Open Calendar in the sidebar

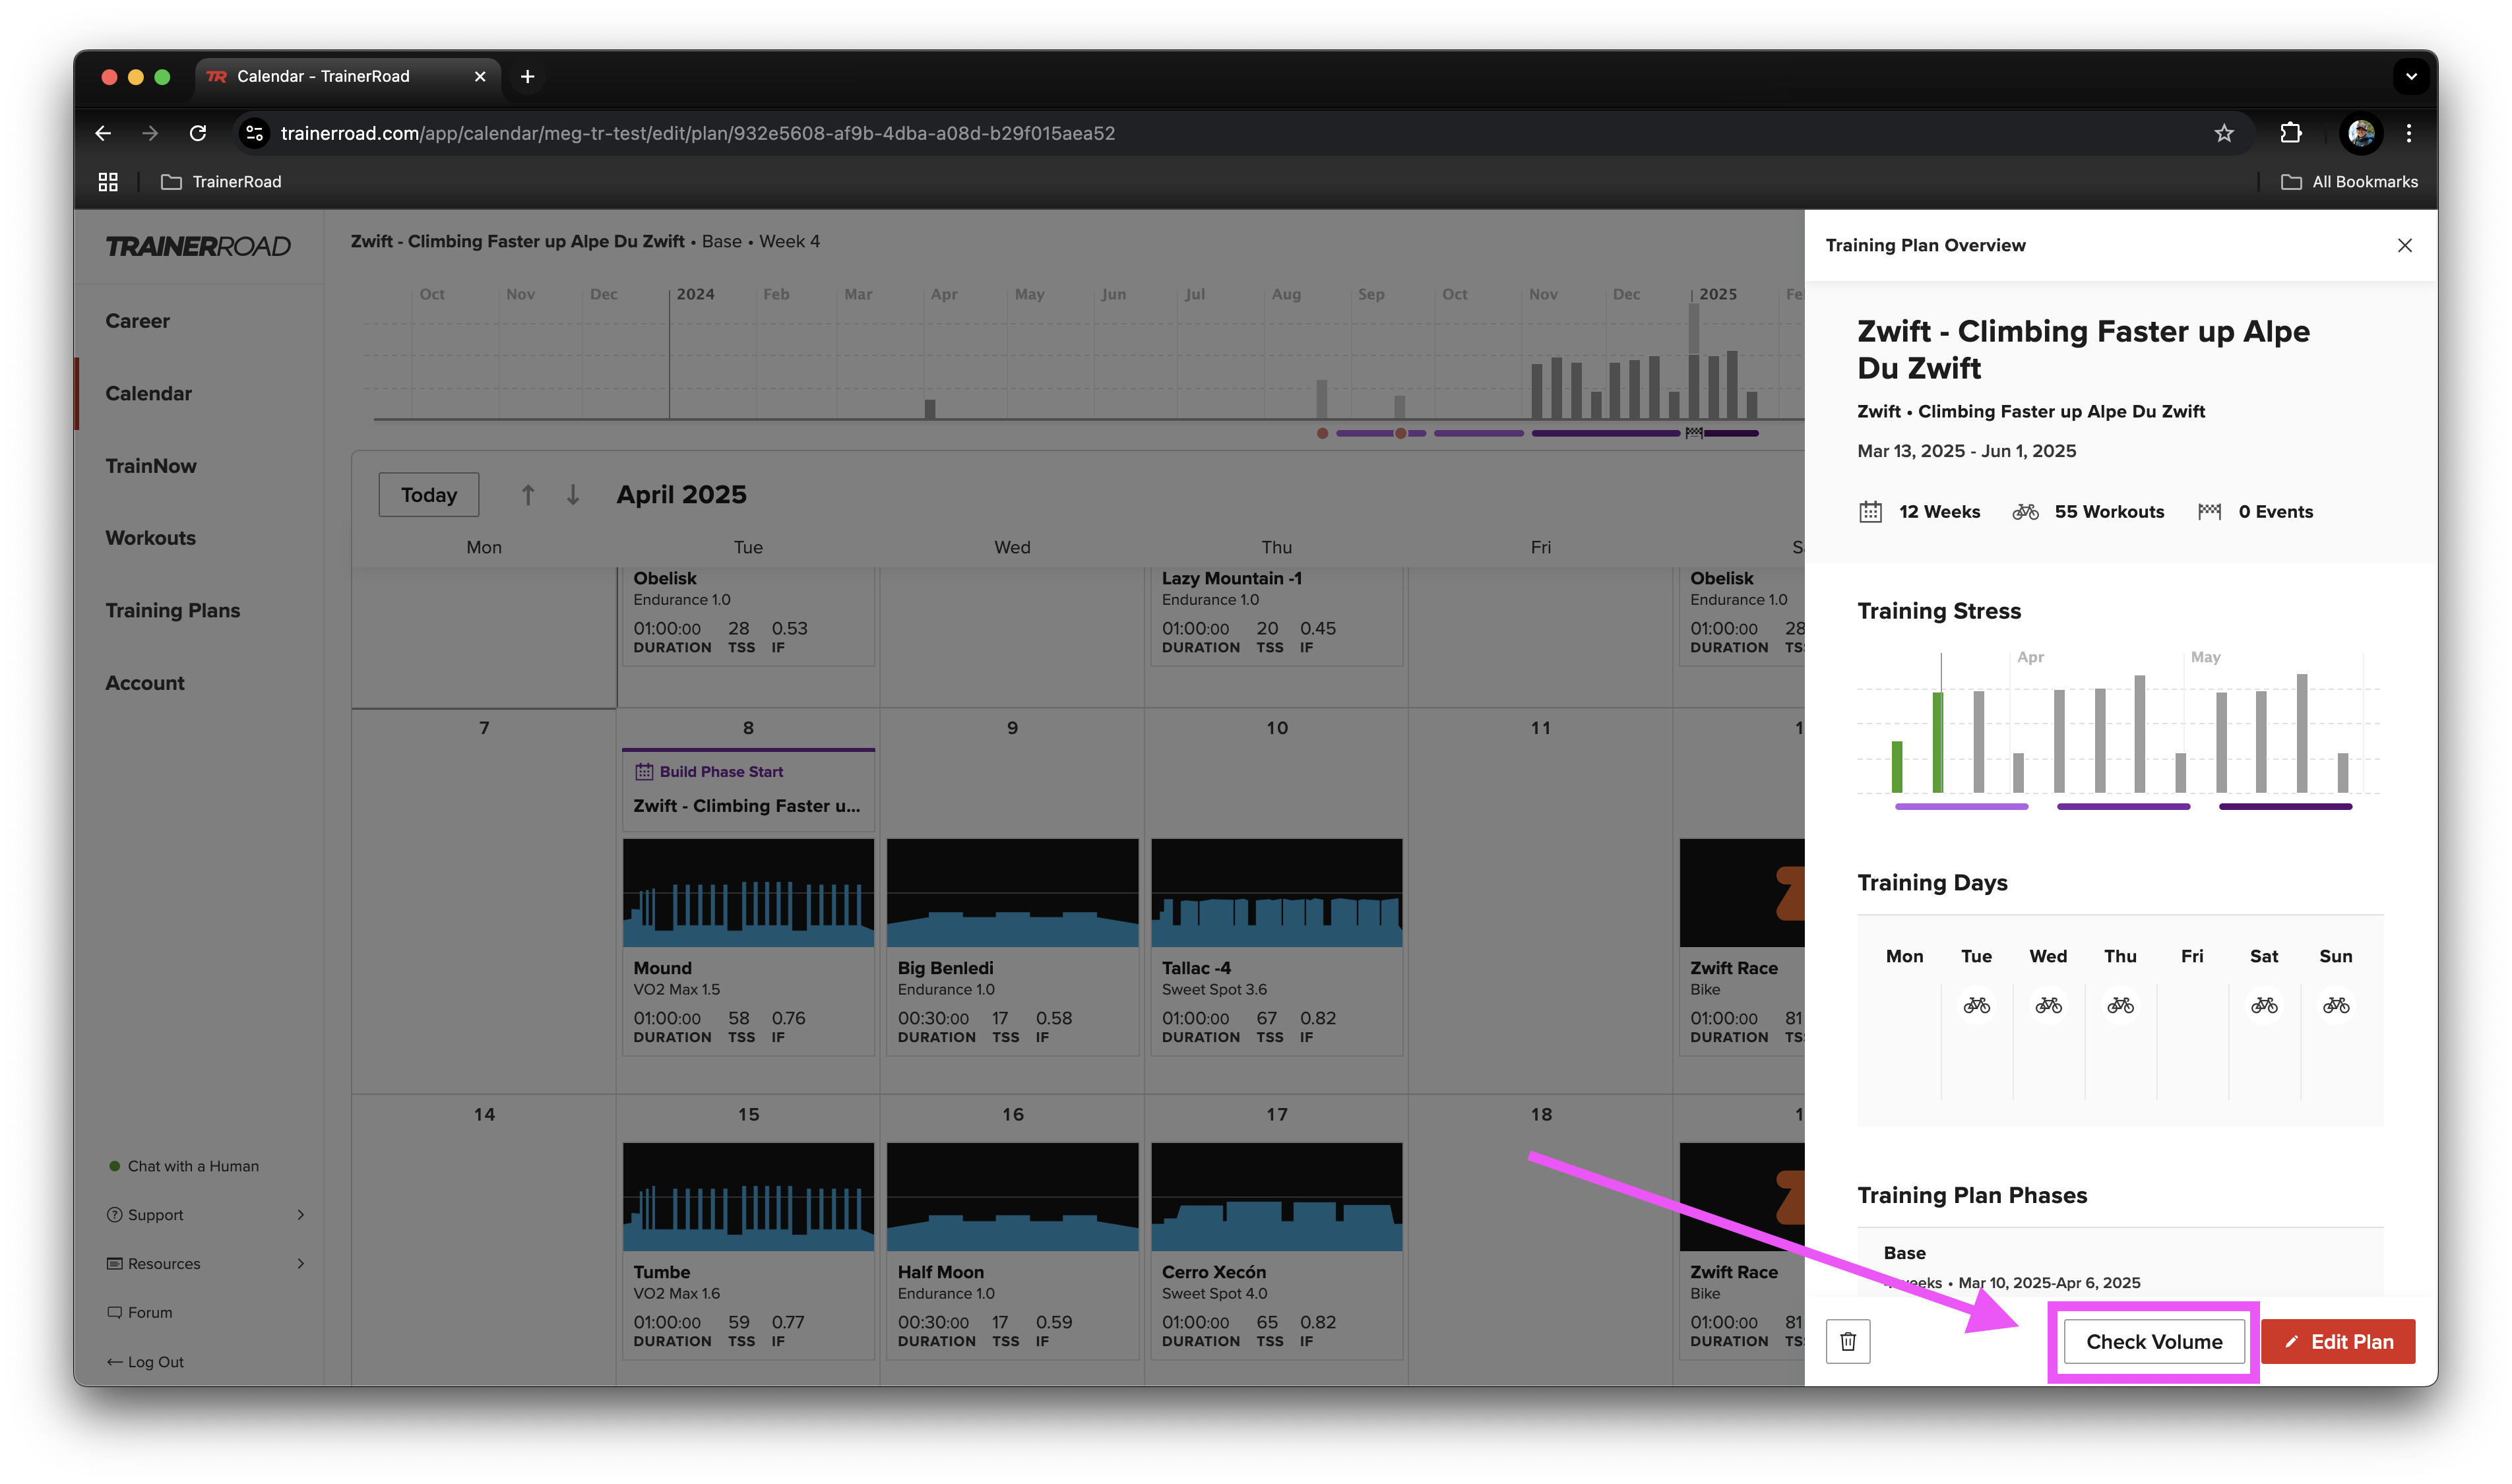click(x=149, y=393)
